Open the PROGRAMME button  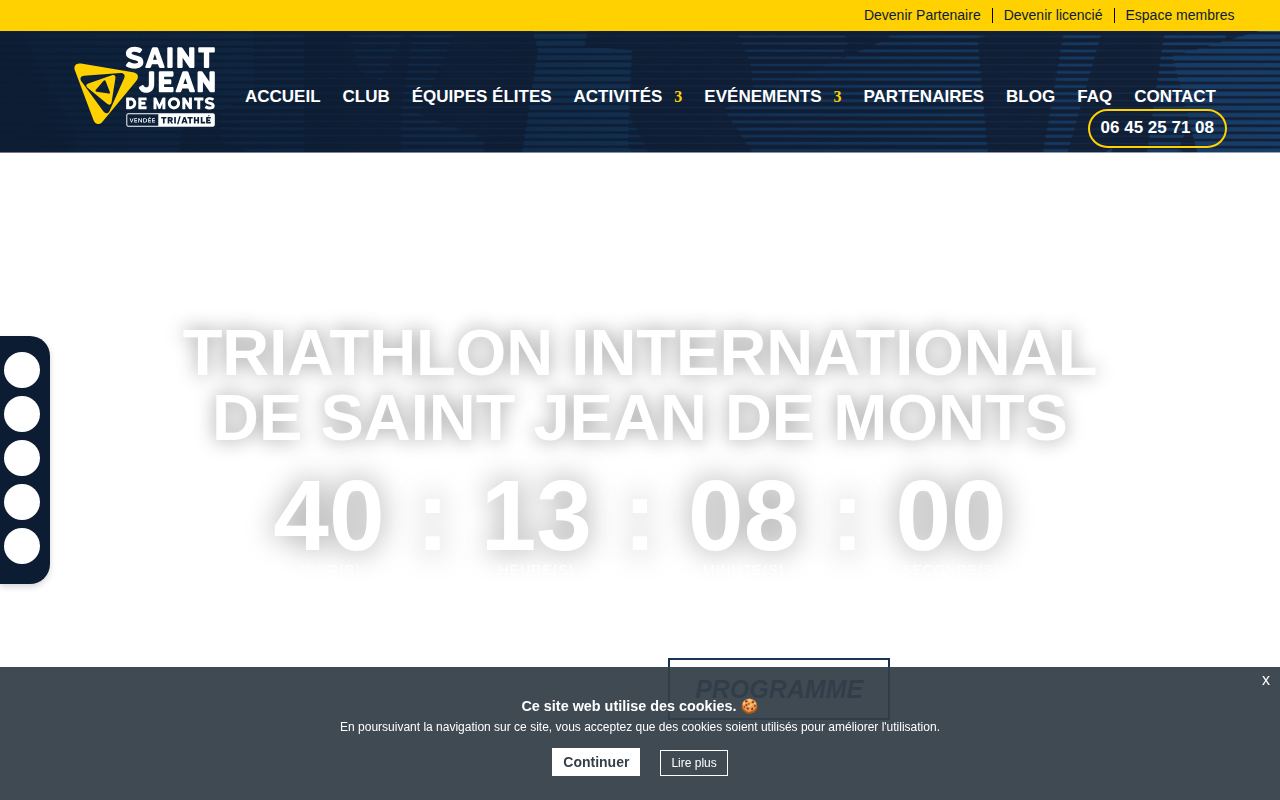[779, 689]
